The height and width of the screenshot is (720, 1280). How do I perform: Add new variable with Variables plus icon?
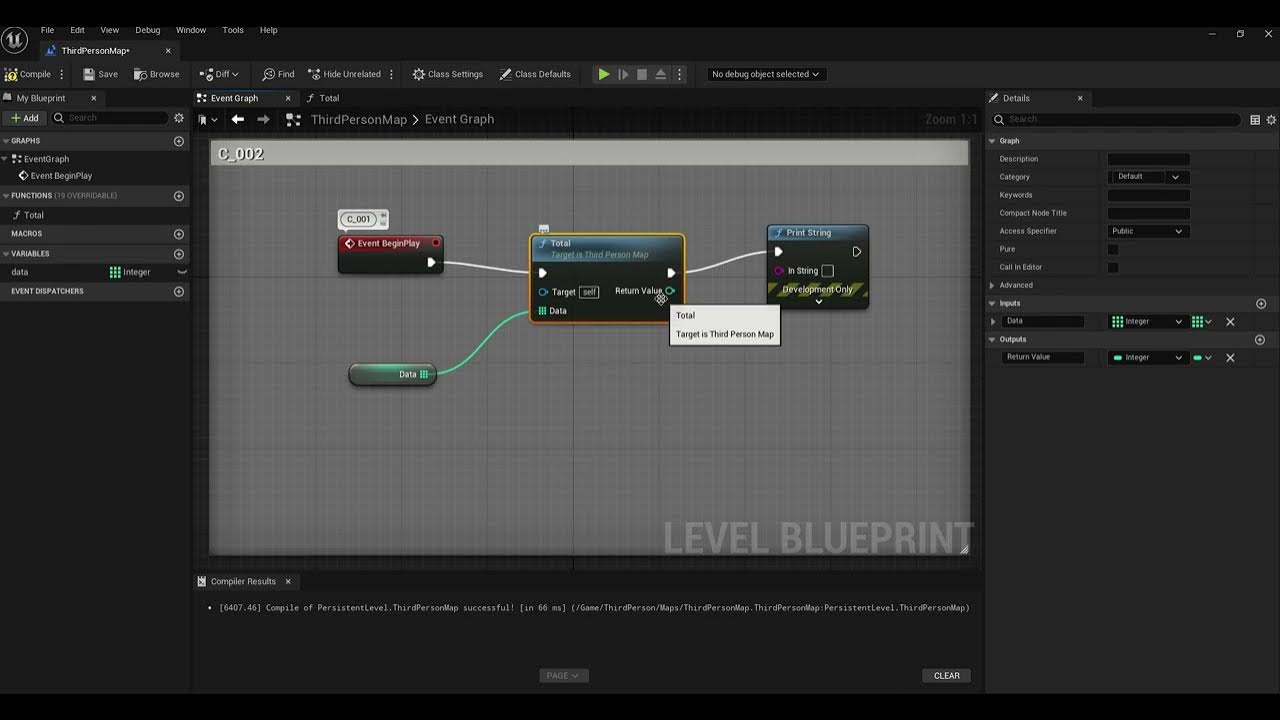pyautogui.click(x=179, y=254)
